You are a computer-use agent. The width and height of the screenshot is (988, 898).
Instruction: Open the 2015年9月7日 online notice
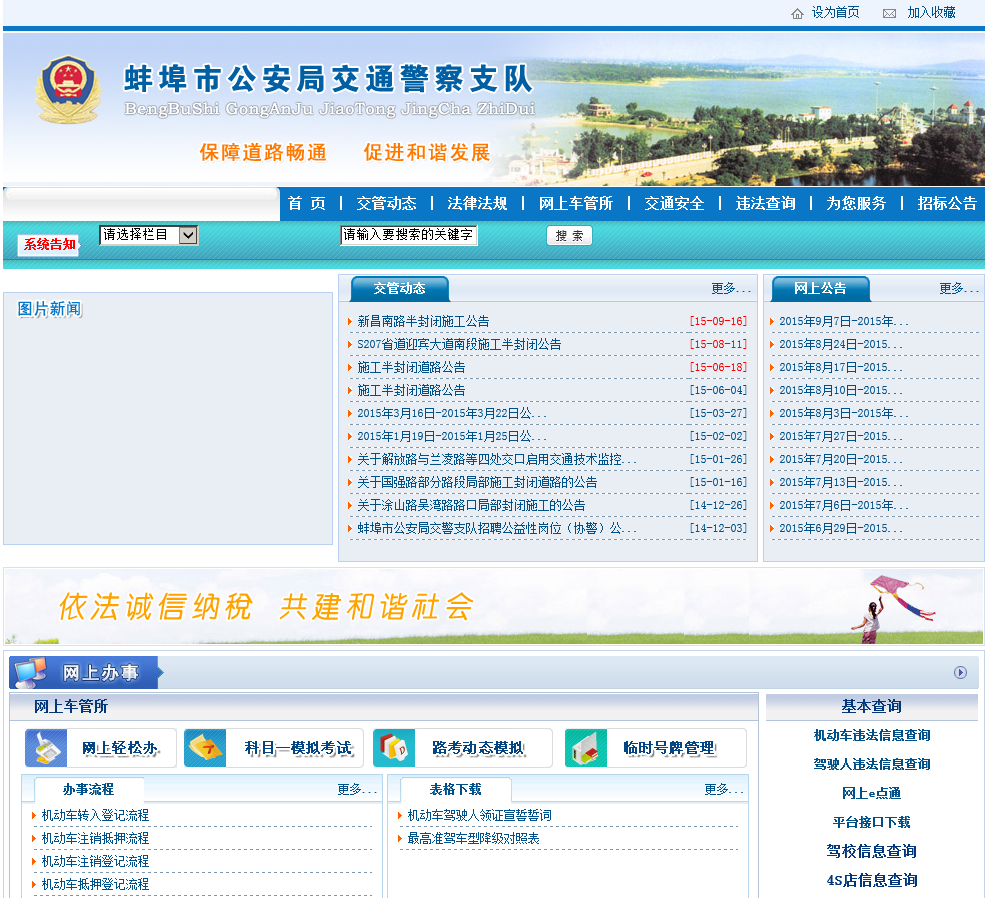(844, 321)
